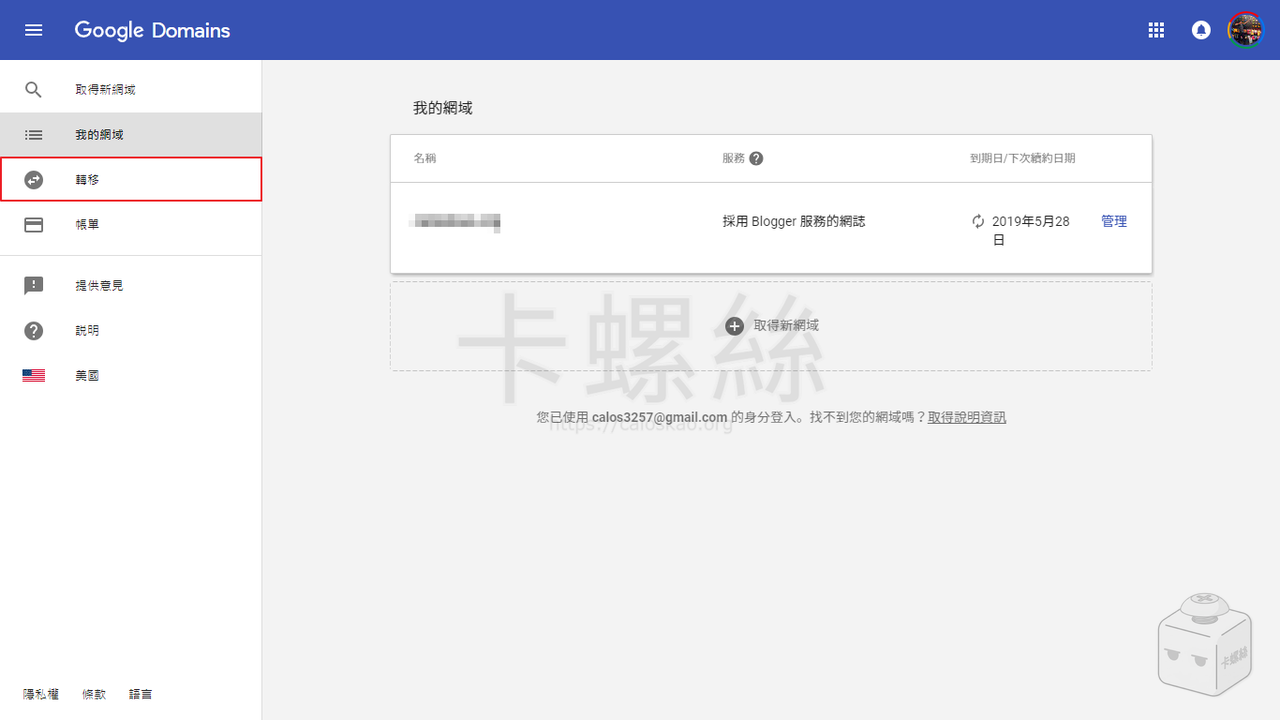Open the hamburger main menu
Viewport: 1280px width, 720px height.
tap(34, 30)
